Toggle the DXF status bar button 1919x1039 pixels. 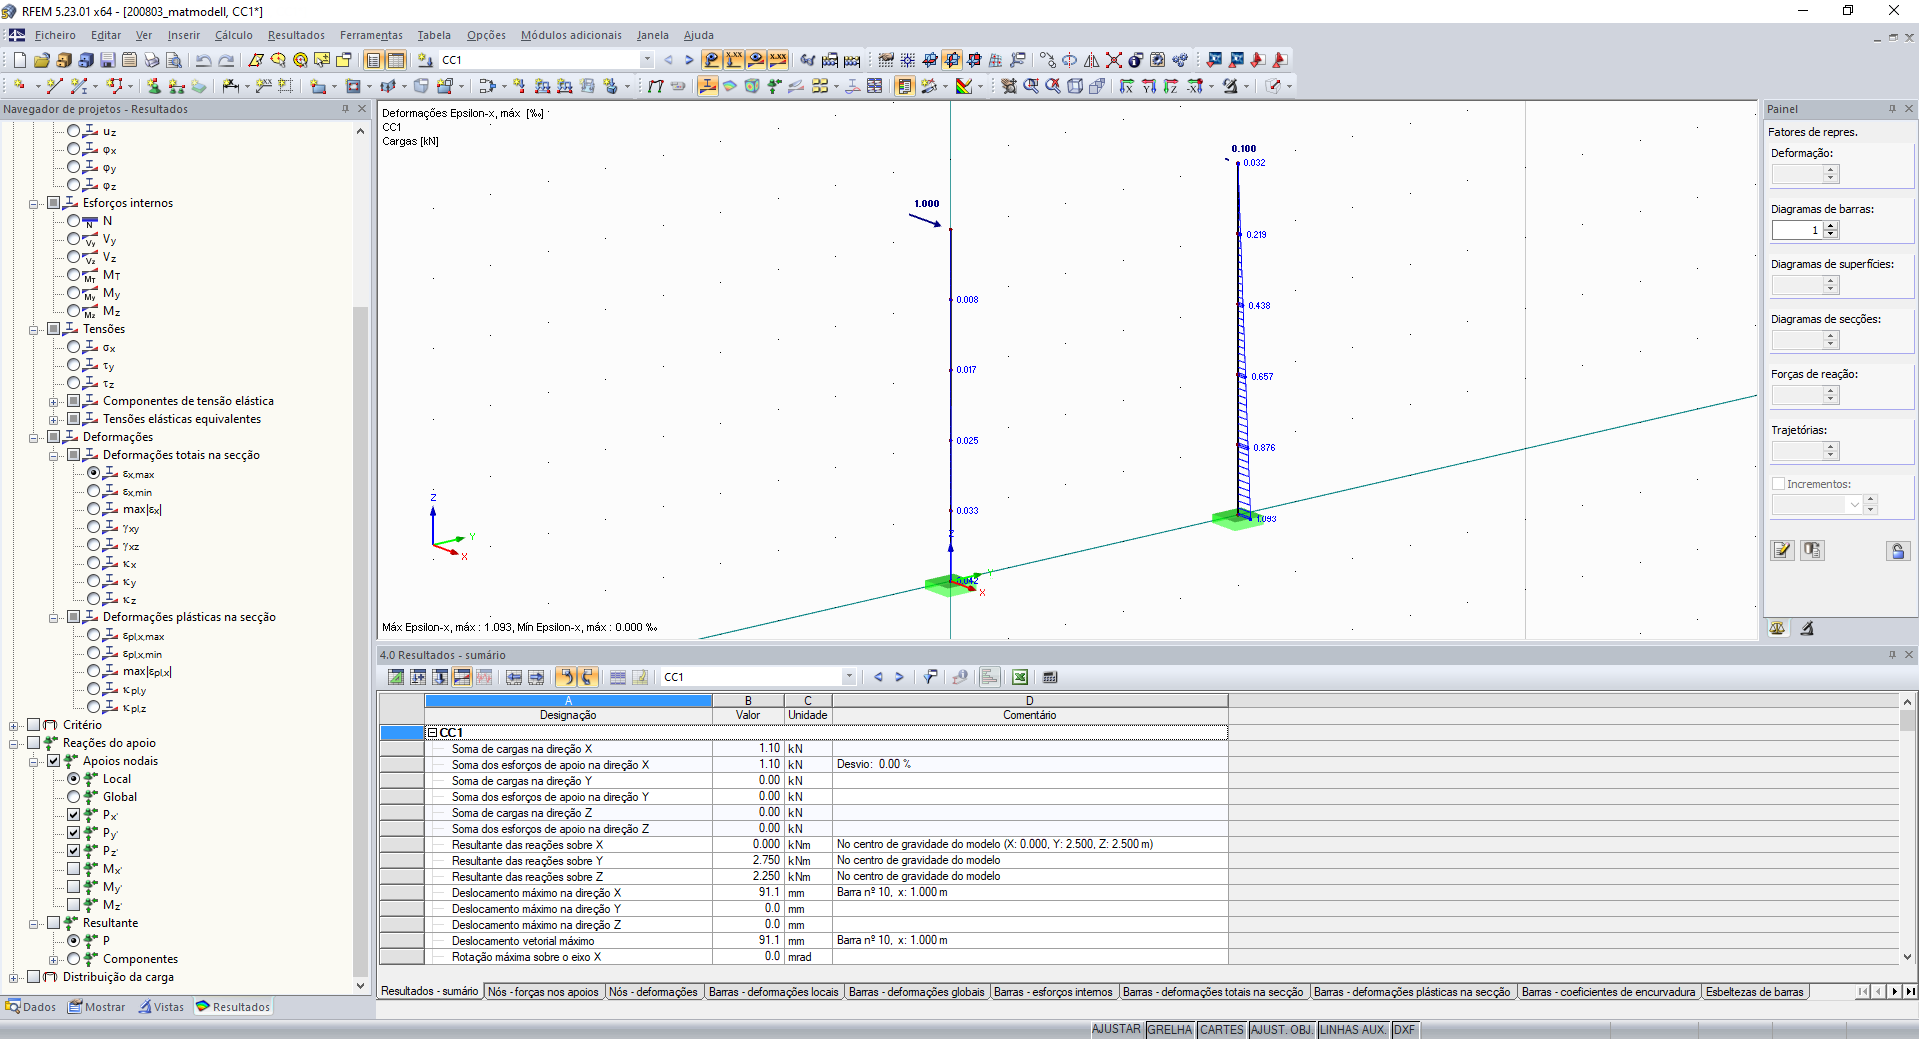(x=1404, y=1030)
